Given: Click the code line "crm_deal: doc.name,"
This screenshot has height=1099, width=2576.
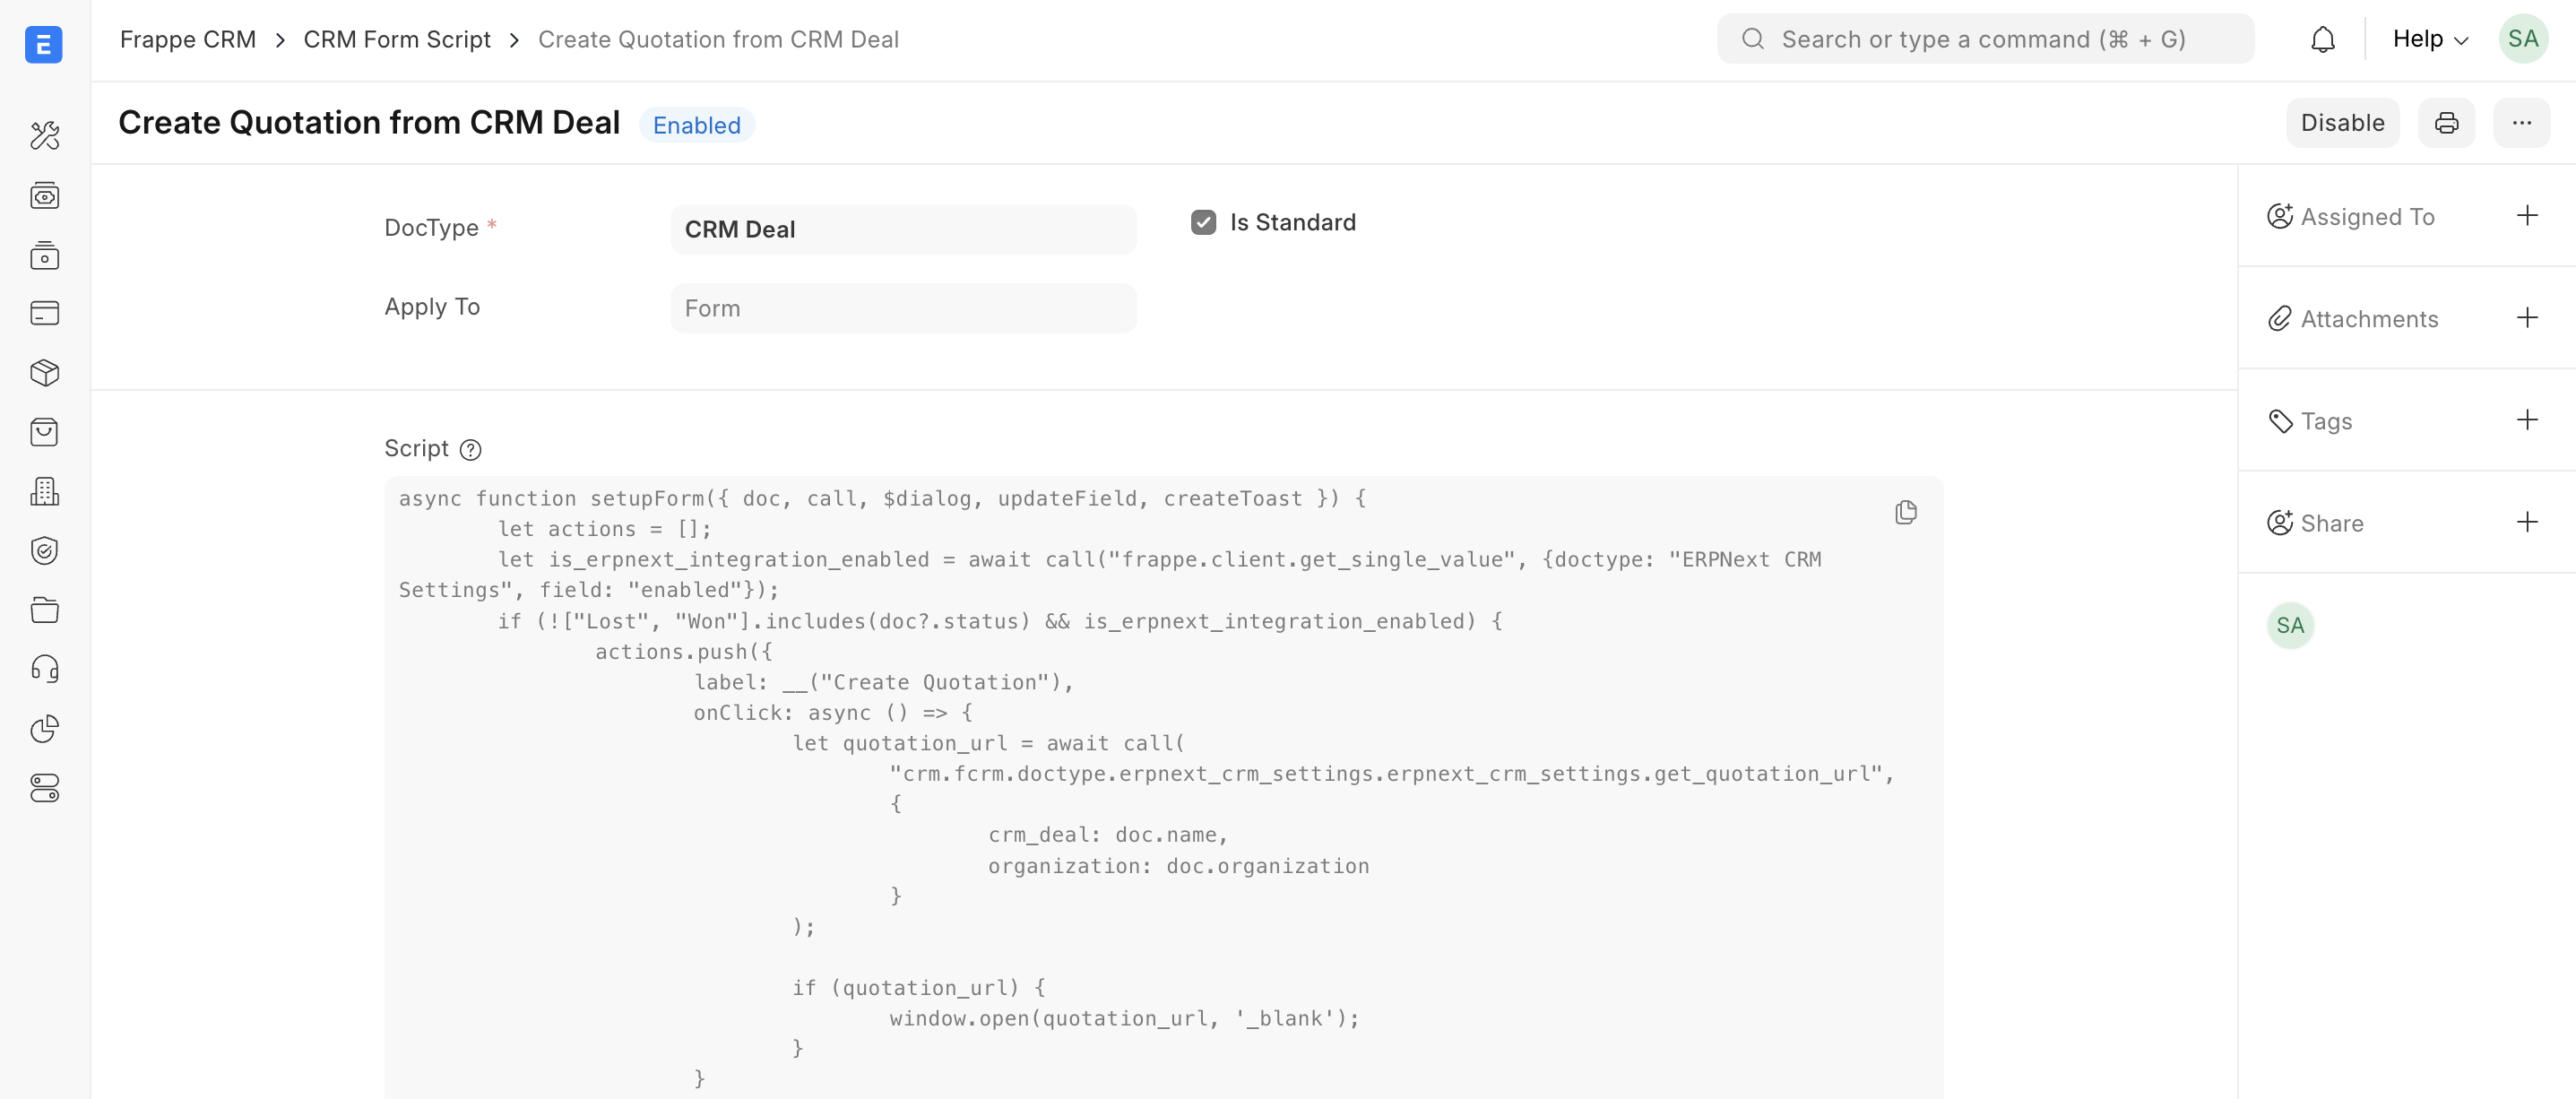Looking at the screenshot, I should [x=1108, y=835].
